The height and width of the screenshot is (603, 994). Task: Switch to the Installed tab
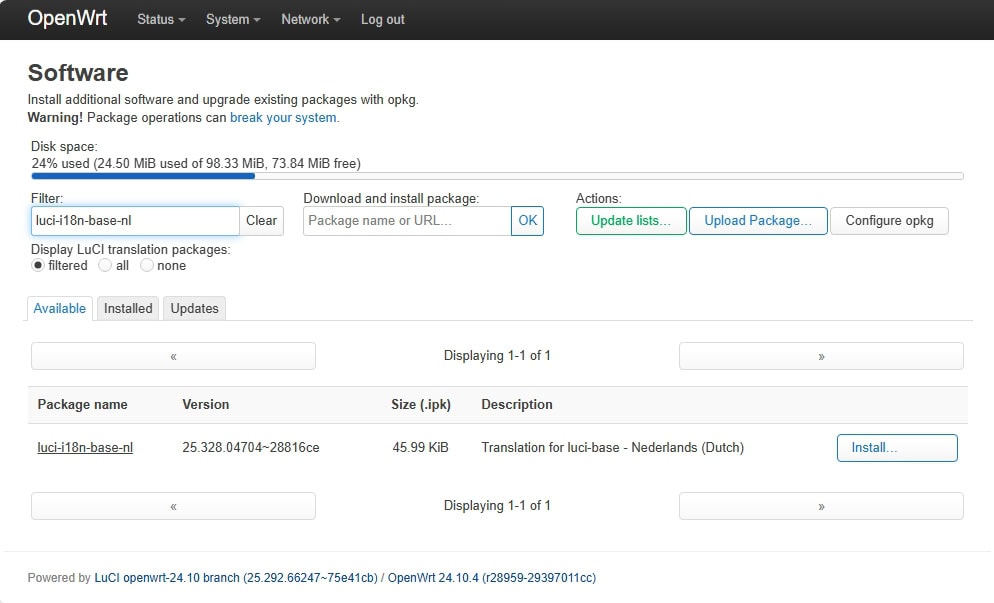[127, 308]
